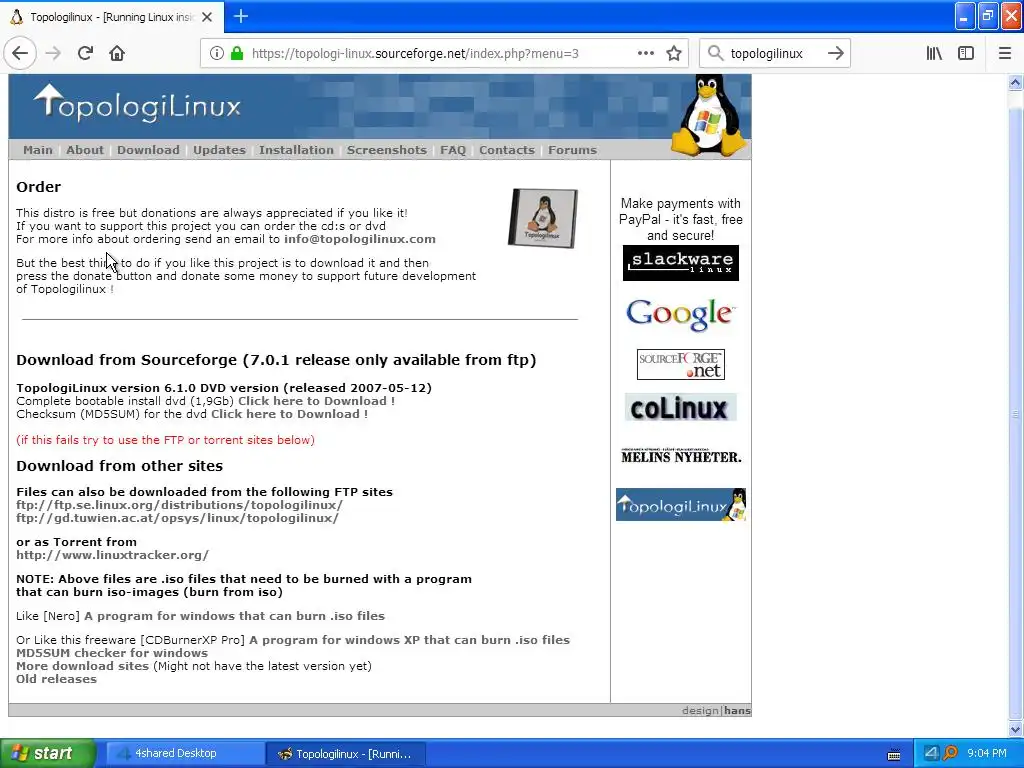This screenshot has width=1024, height=768.
Task: Select the Topologilinux browser tab
Action: coord(112,17)
